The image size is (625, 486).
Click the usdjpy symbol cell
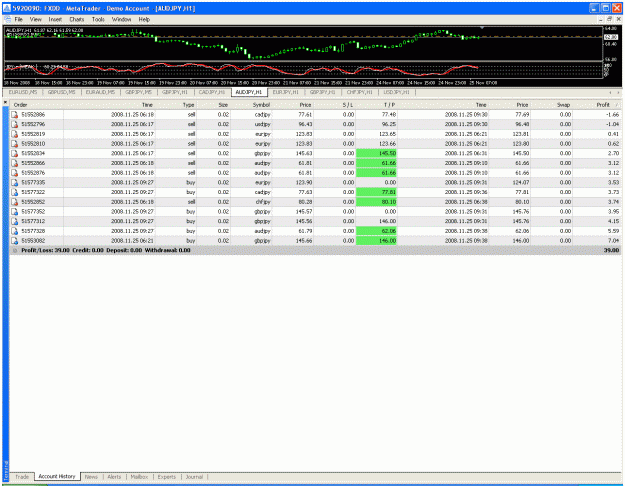[x=263, y=124]
